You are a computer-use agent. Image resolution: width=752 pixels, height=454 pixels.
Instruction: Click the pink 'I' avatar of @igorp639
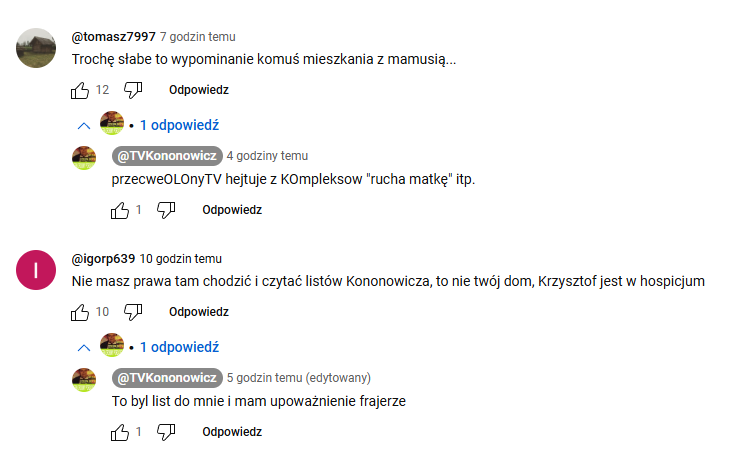click(x=37, y=269)
